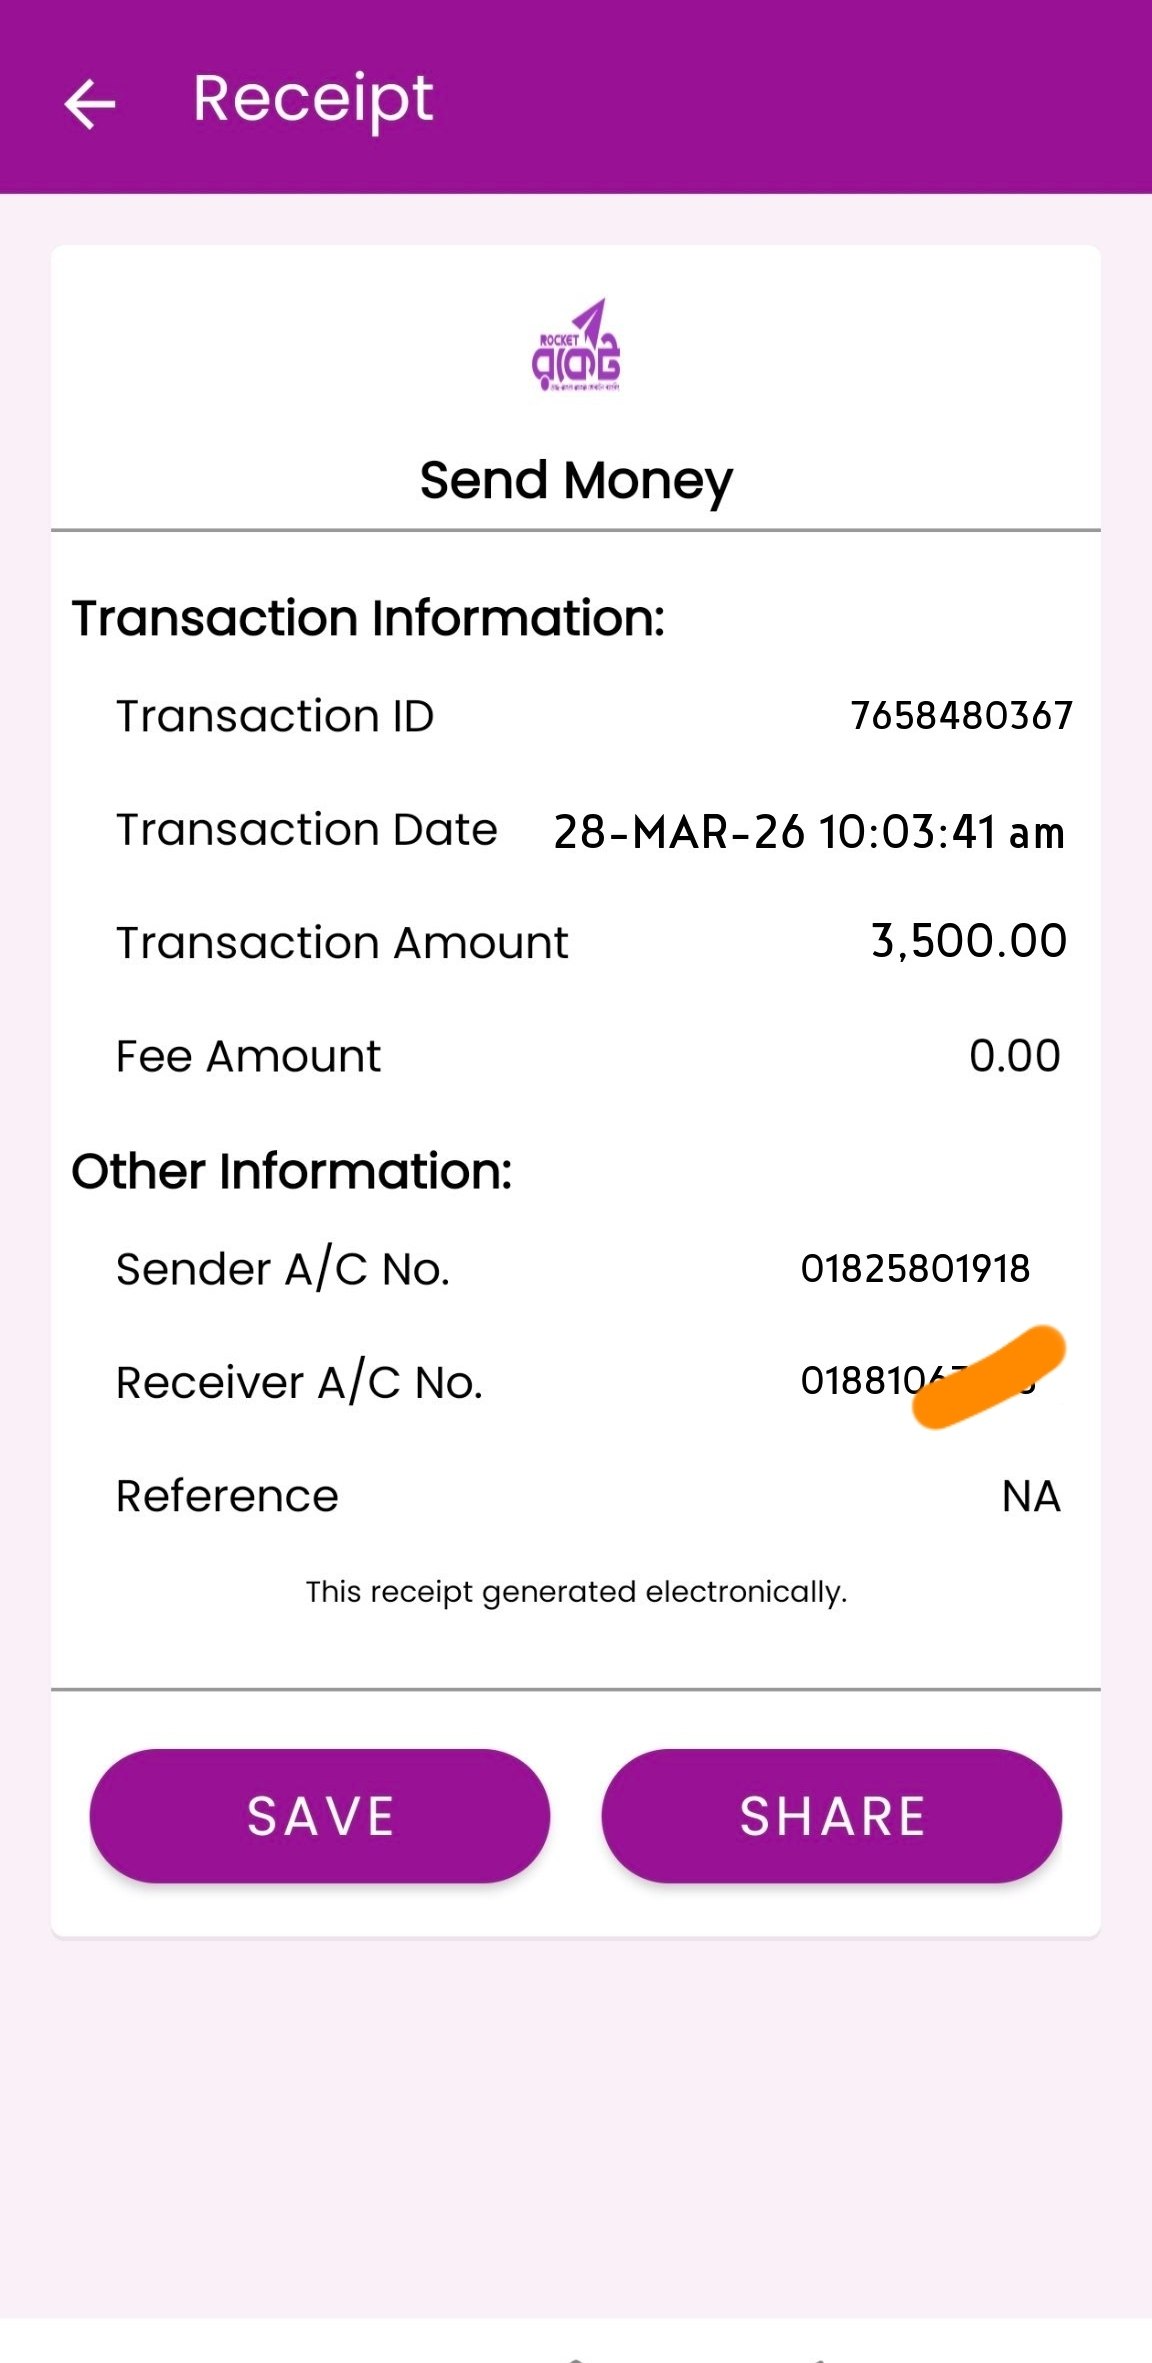Tap the Transaction ID label

coord(275,716)
